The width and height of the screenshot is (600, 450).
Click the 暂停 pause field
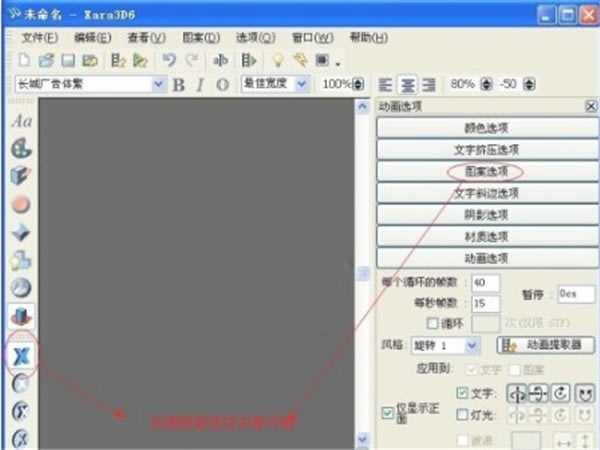tap(576, 294)
